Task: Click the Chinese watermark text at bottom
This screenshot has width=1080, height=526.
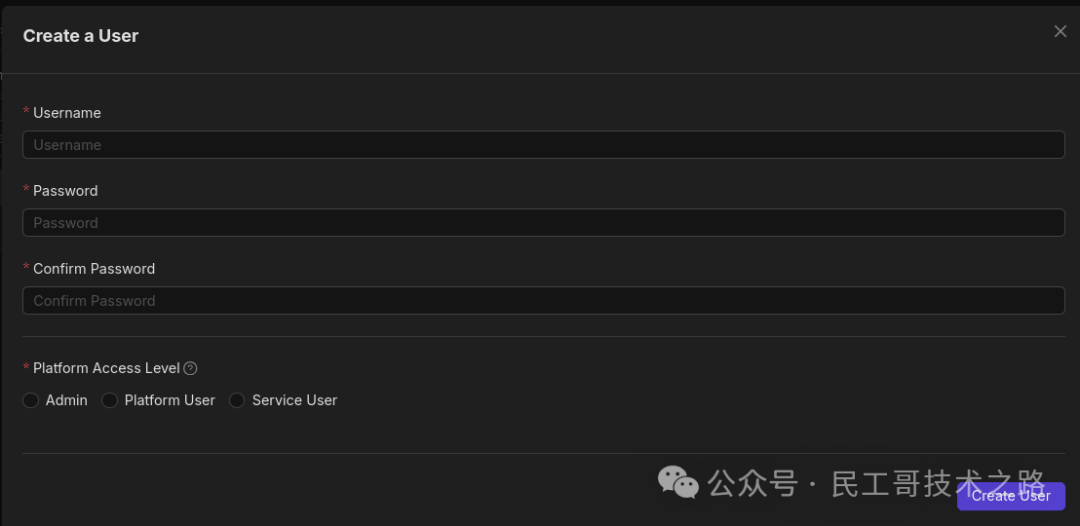Action: point(875,484)
